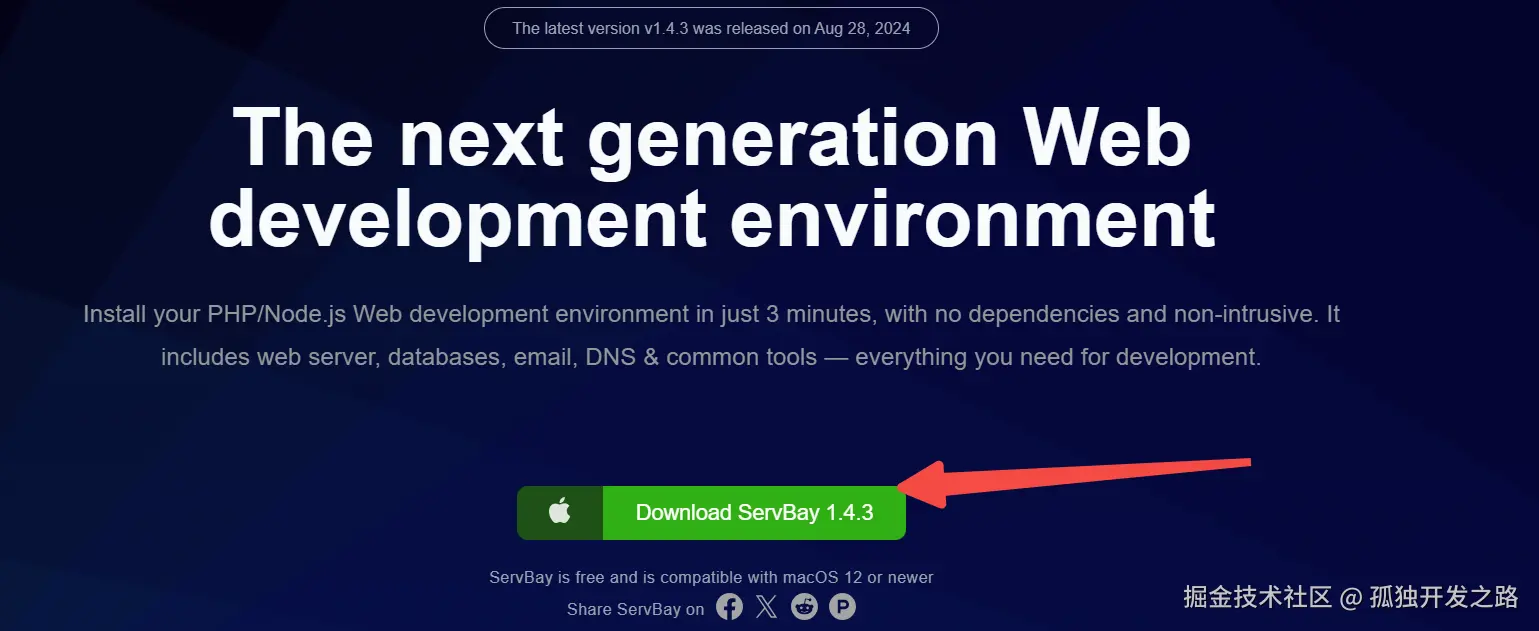Share ServBay on Reddit icon

804,606
